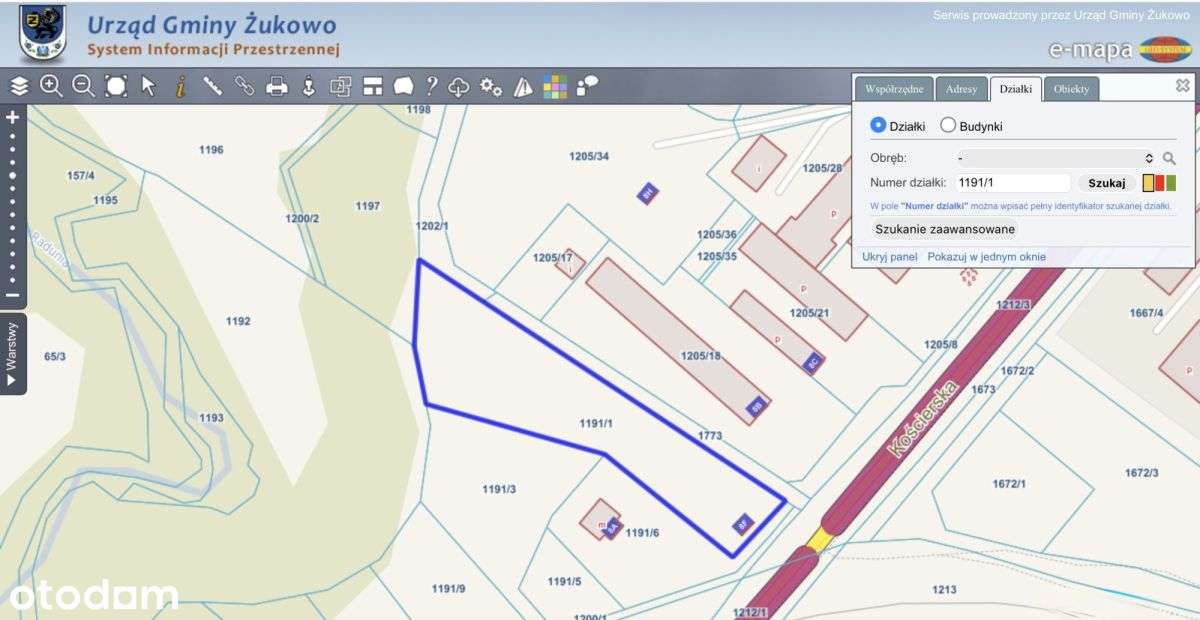Click parcel label 1213 on map
This screenshot has height=620, width=1200.
click(944, 590)
